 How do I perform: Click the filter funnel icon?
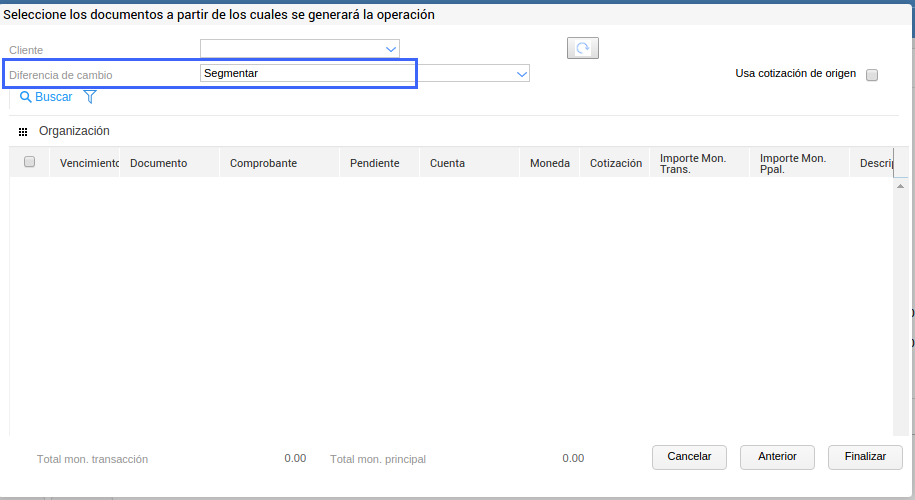(90, 97)
